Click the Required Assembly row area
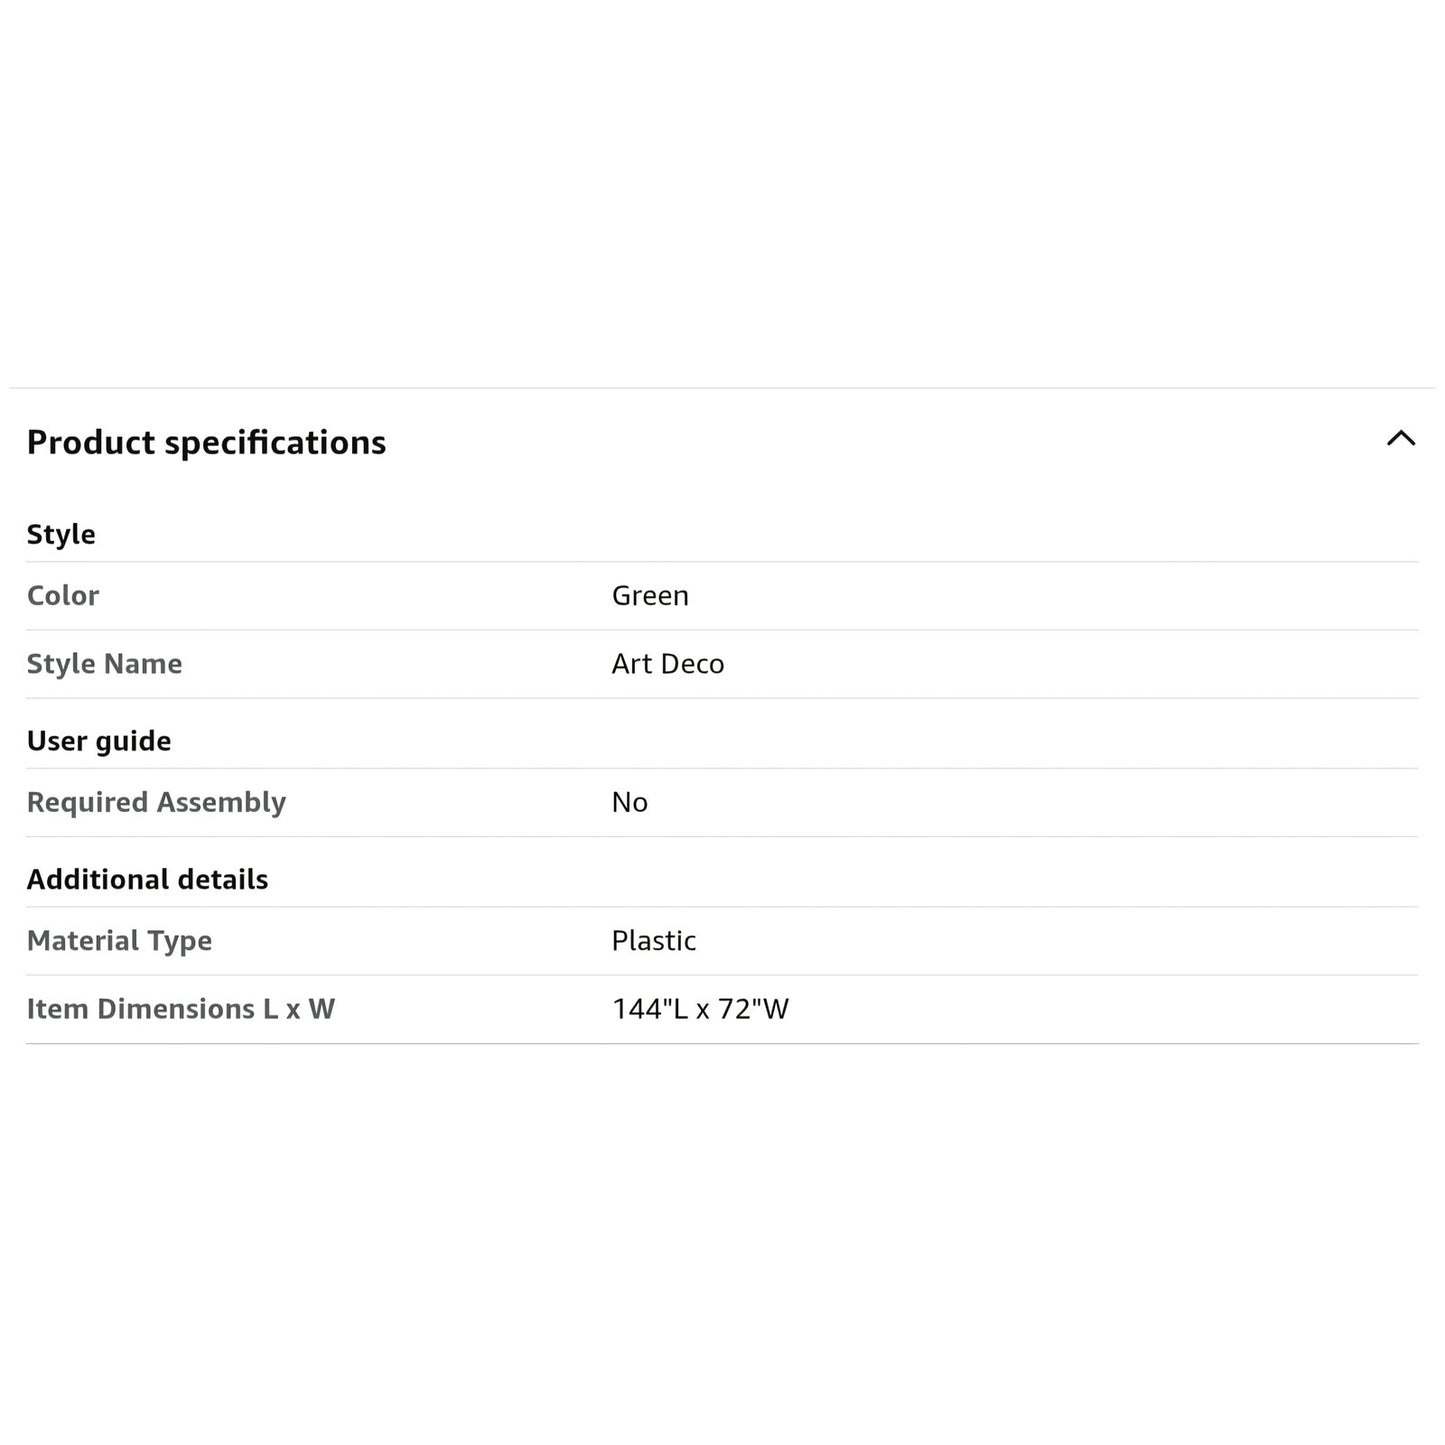 [x=722, y=803]
